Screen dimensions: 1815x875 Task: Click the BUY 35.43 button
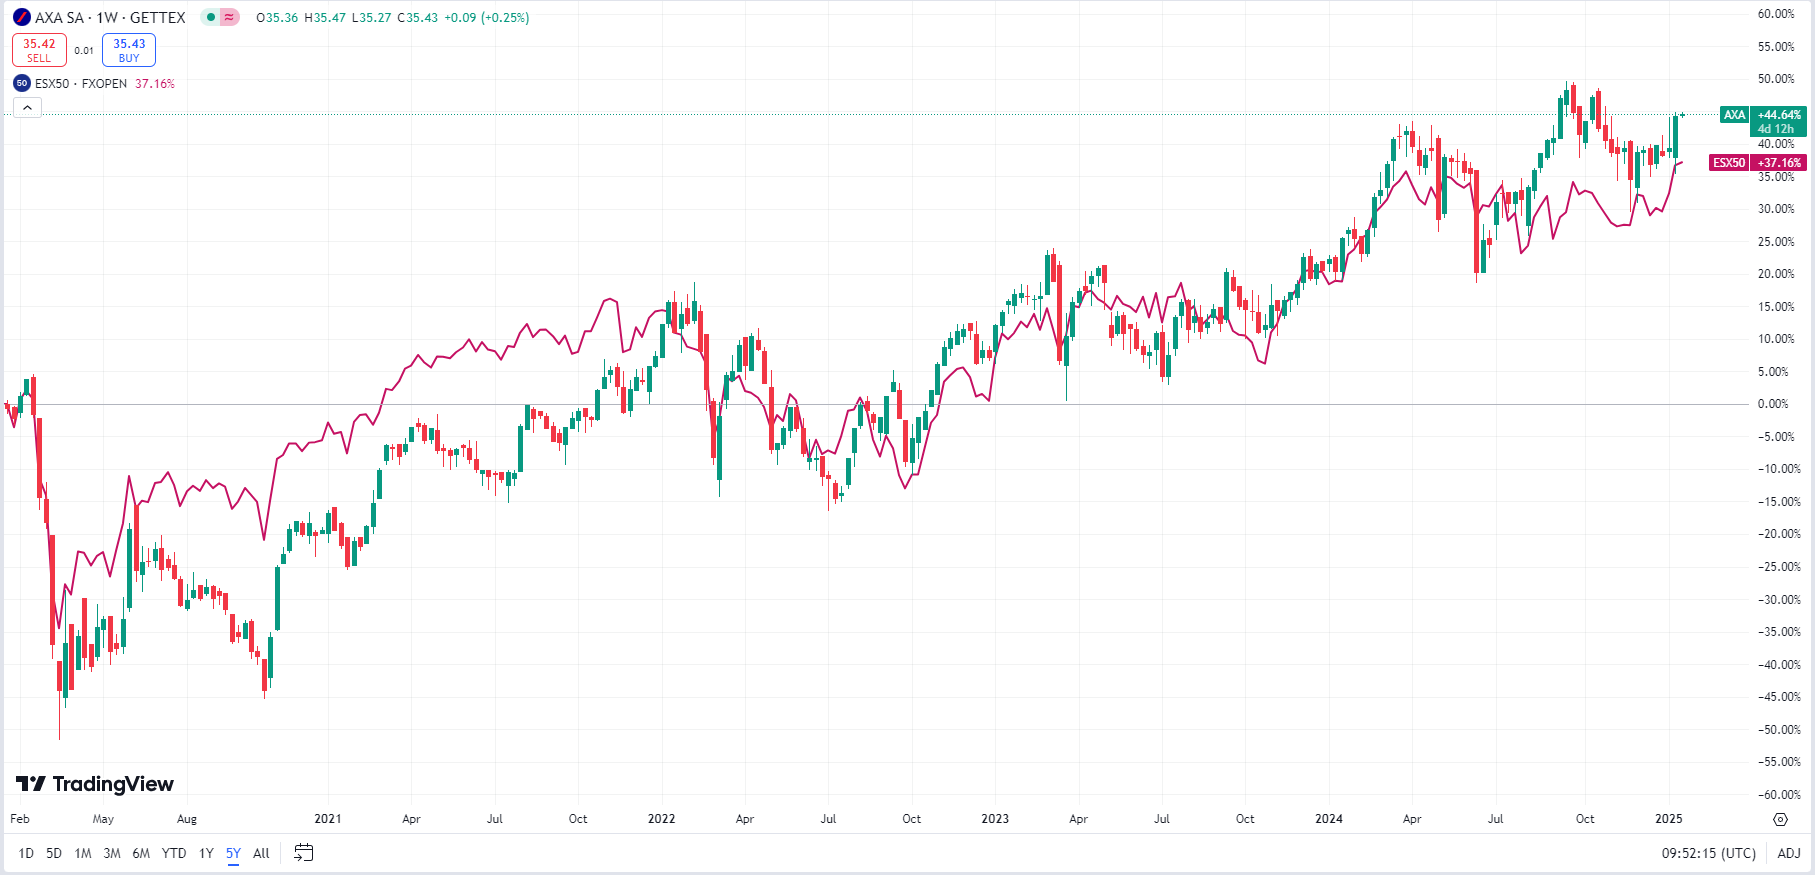[x=129, y=50]
